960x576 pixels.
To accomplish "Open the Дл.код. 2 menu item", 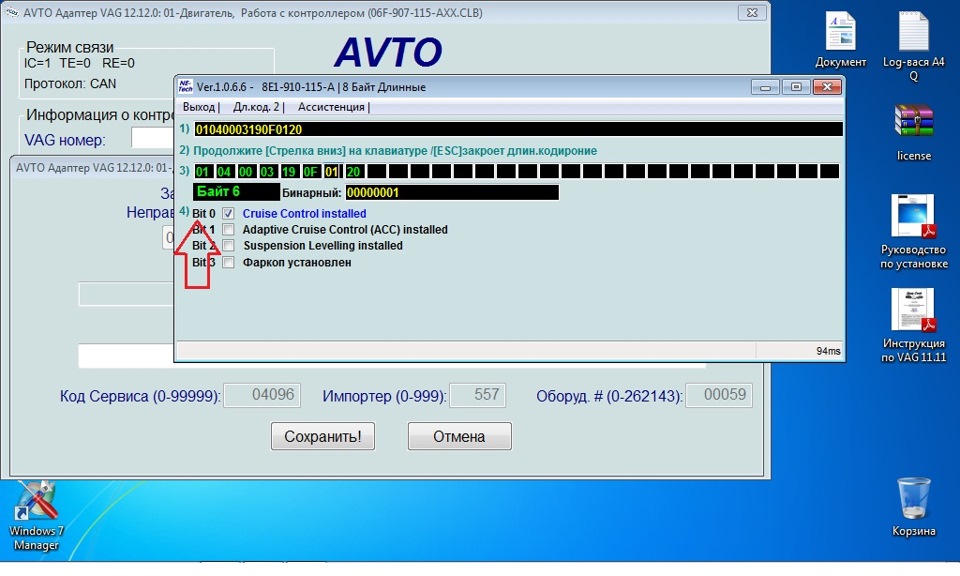I will pos(256,107).
